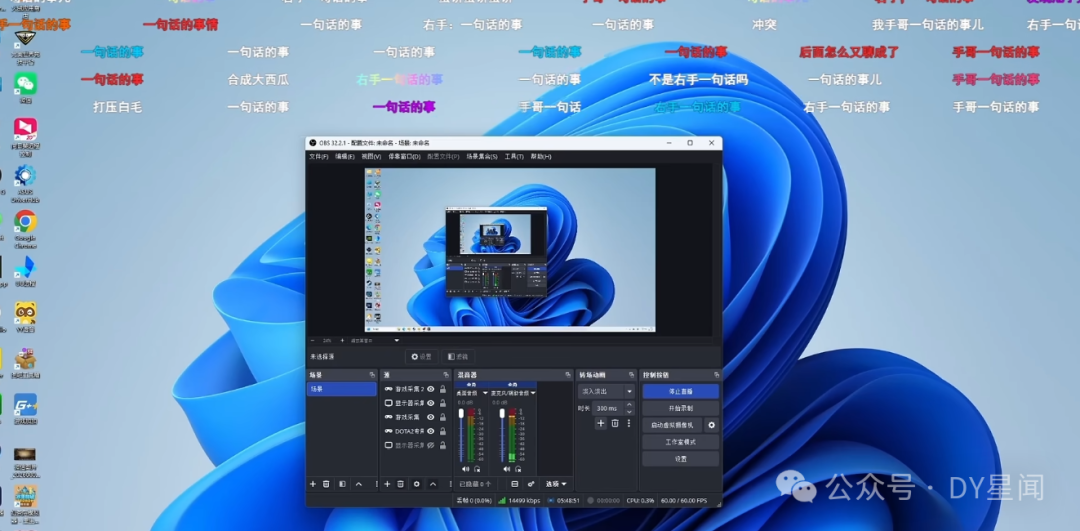The width and height of the screenshot is (1080, 531).
Task: Hide the 游戏采集 2 source eye icon
Action: pyautogui.click(x=430, y=389)
